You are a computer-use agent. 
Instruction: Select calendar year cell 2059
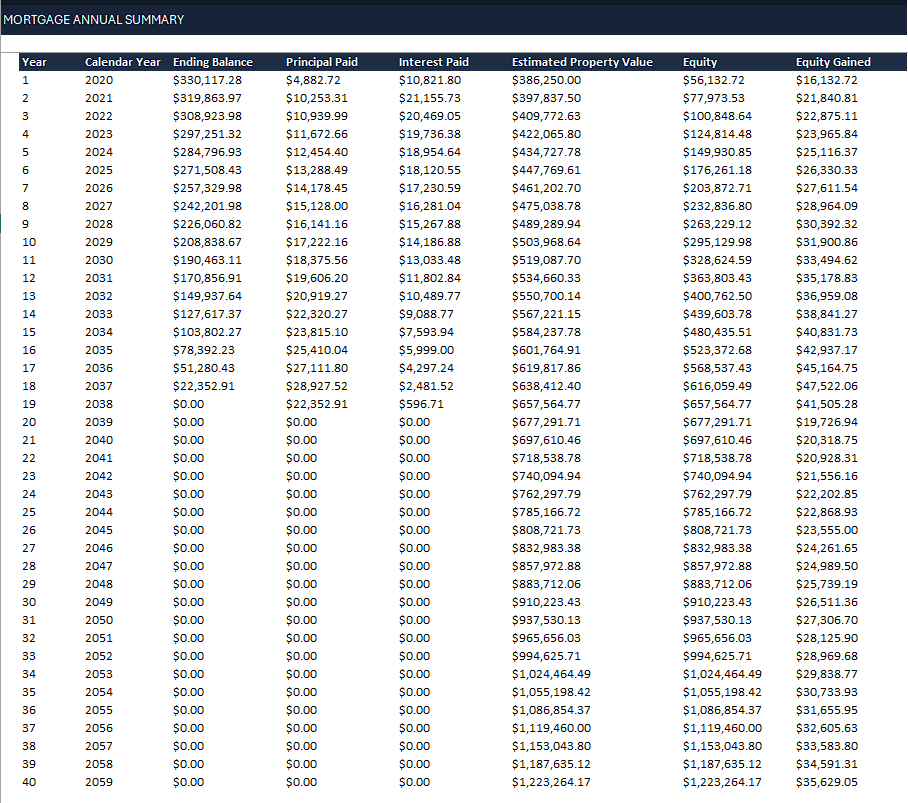pyautogui.click(x=99, y=782)
